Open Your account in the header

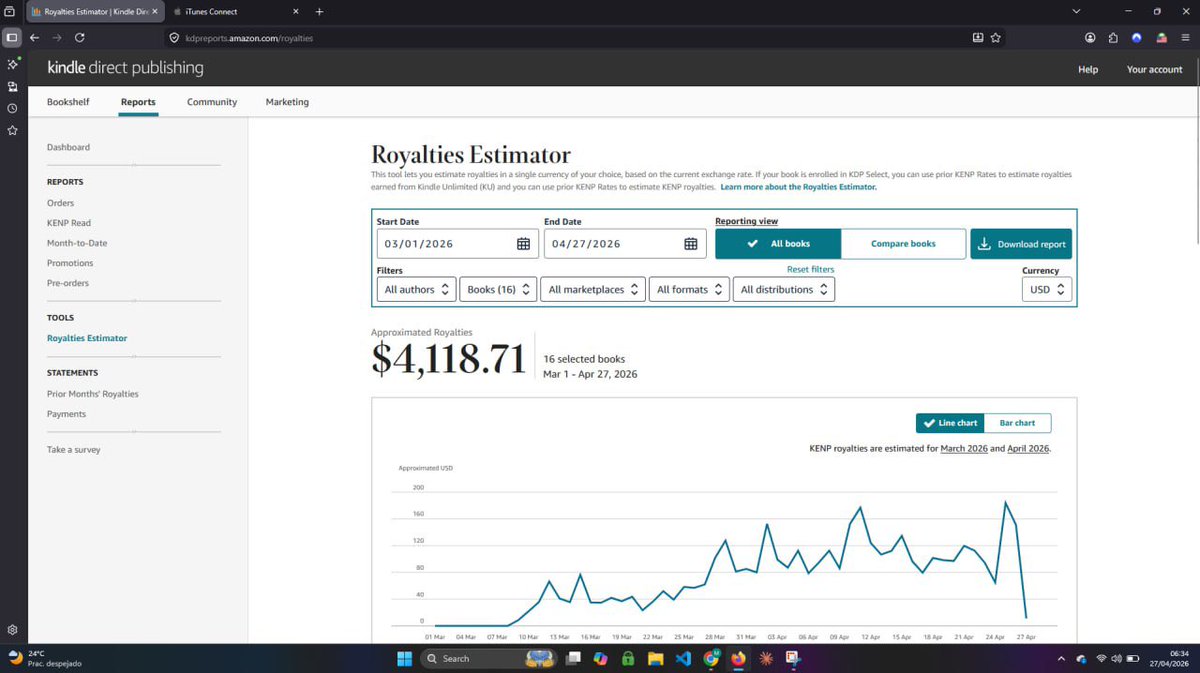tap(1154, 70)
